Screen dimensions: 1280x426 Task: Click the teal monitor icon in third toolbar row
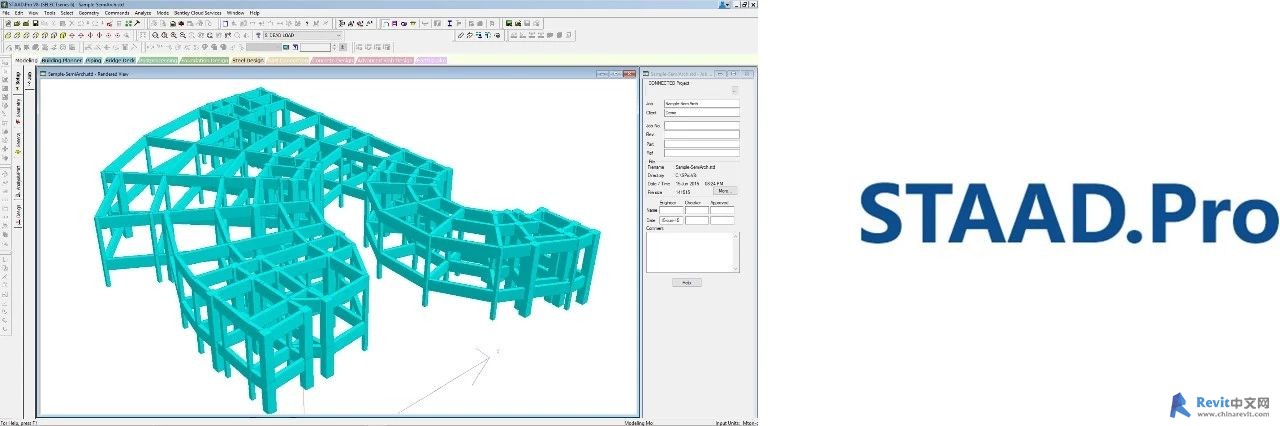286,47
